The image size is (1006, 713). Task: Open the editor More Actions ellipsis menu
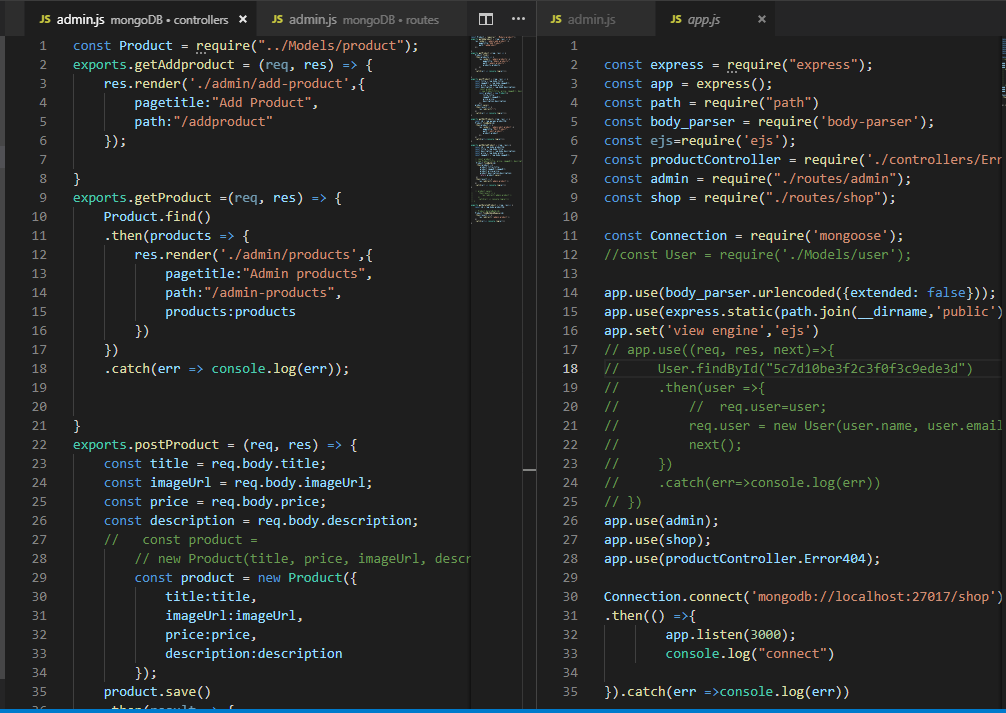click(x=518, y=19)
